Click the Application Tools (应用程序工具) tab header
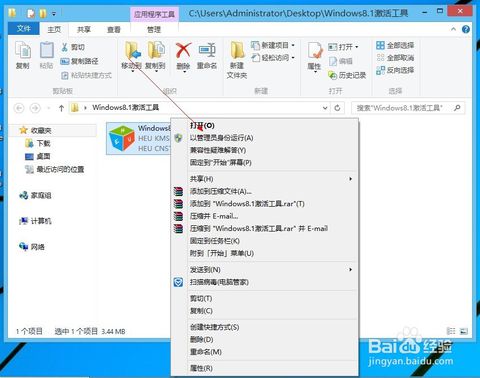Screen dimensions: 480x378 pyautogui.click(x=154, y=14)
